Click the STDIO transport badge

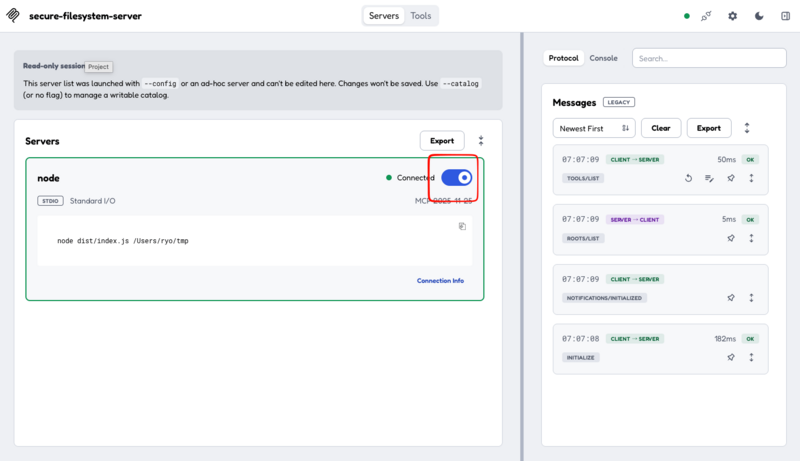point(50,201)
